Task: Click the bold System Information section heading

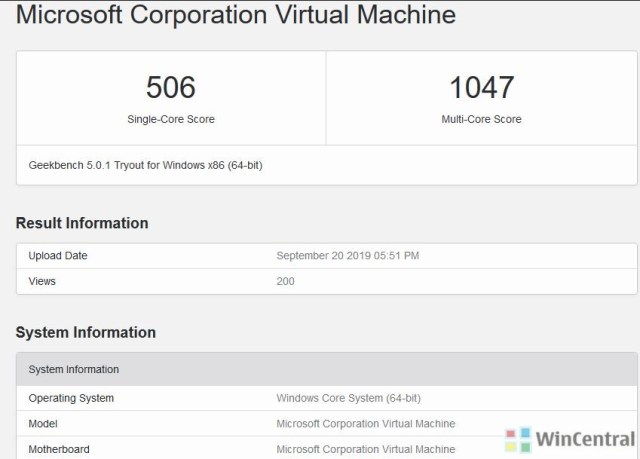Action: tap(86, 333)
